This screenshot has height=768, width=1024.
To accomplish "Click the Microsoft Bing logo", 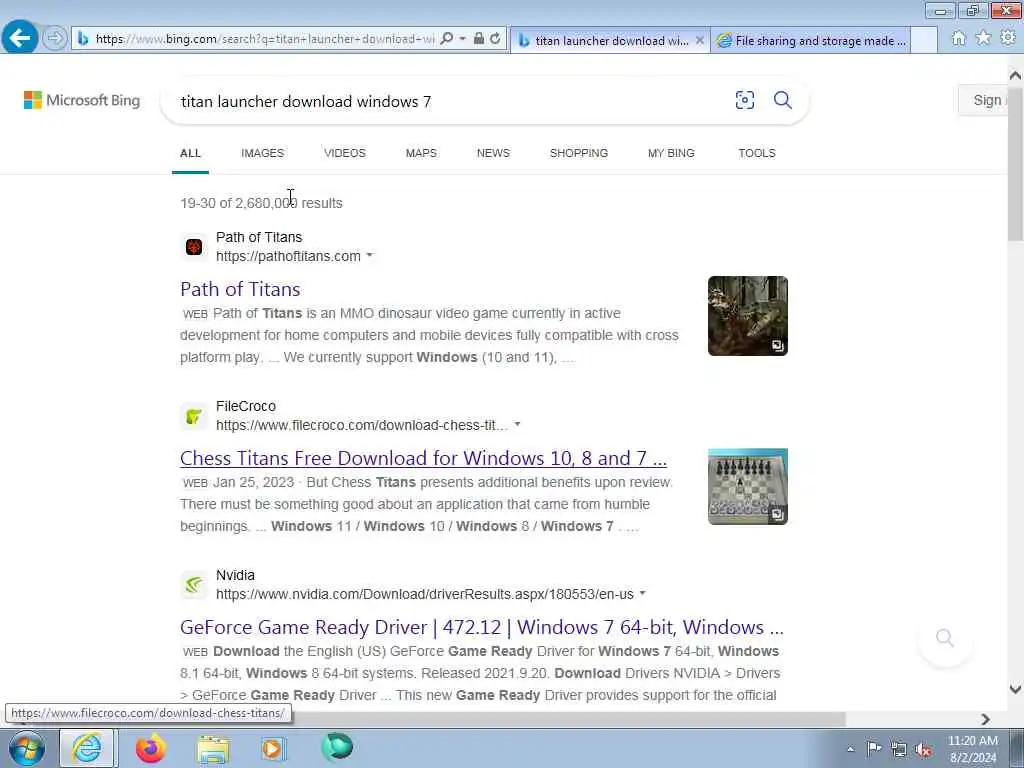I will pos(82,100).
